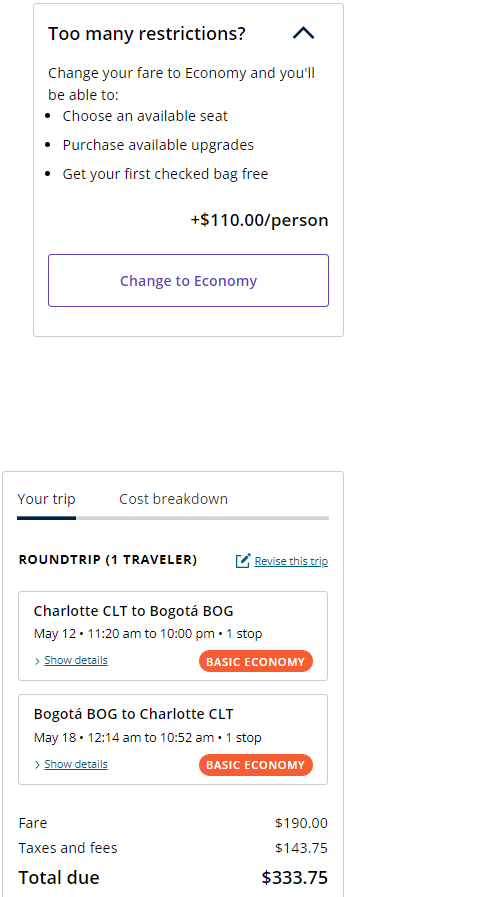
Task: Click Basic Economy badge on outbound flight
Action: point(256,661)
